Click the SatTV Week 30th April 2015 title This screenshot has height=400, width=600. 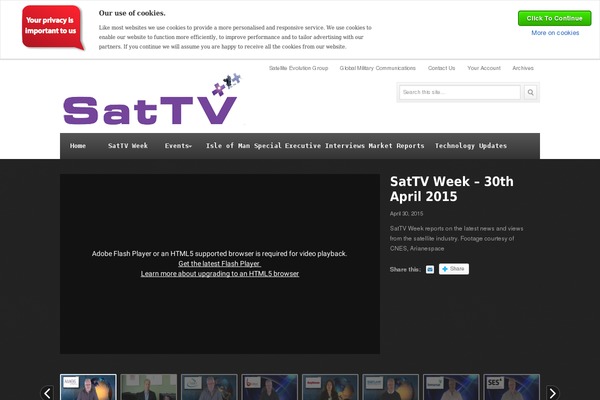452,189
